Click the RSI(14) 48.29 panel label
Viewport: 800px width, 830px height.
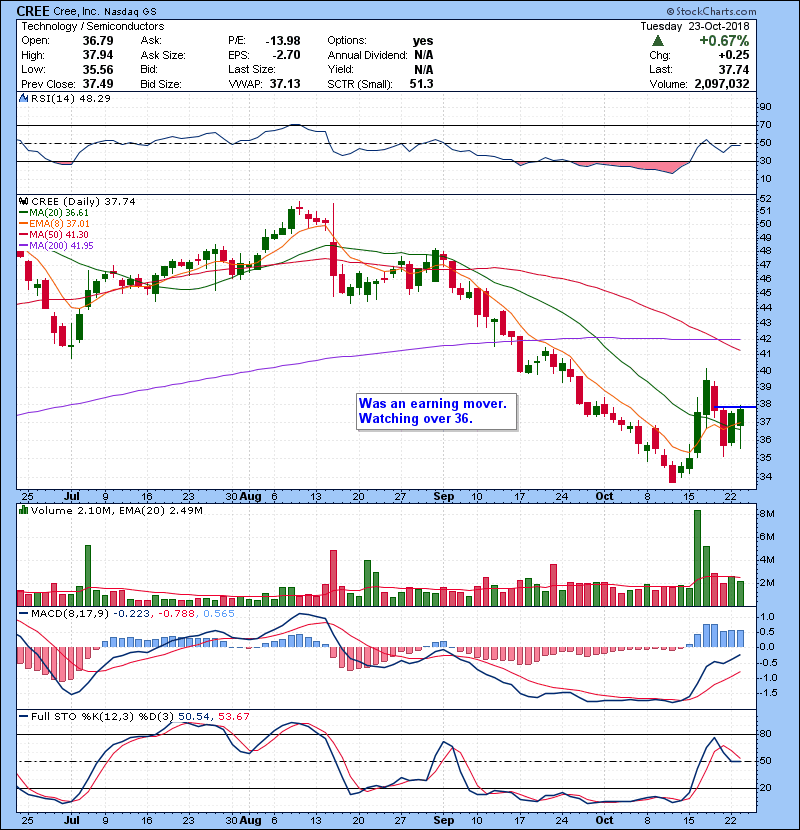(70, 98)
